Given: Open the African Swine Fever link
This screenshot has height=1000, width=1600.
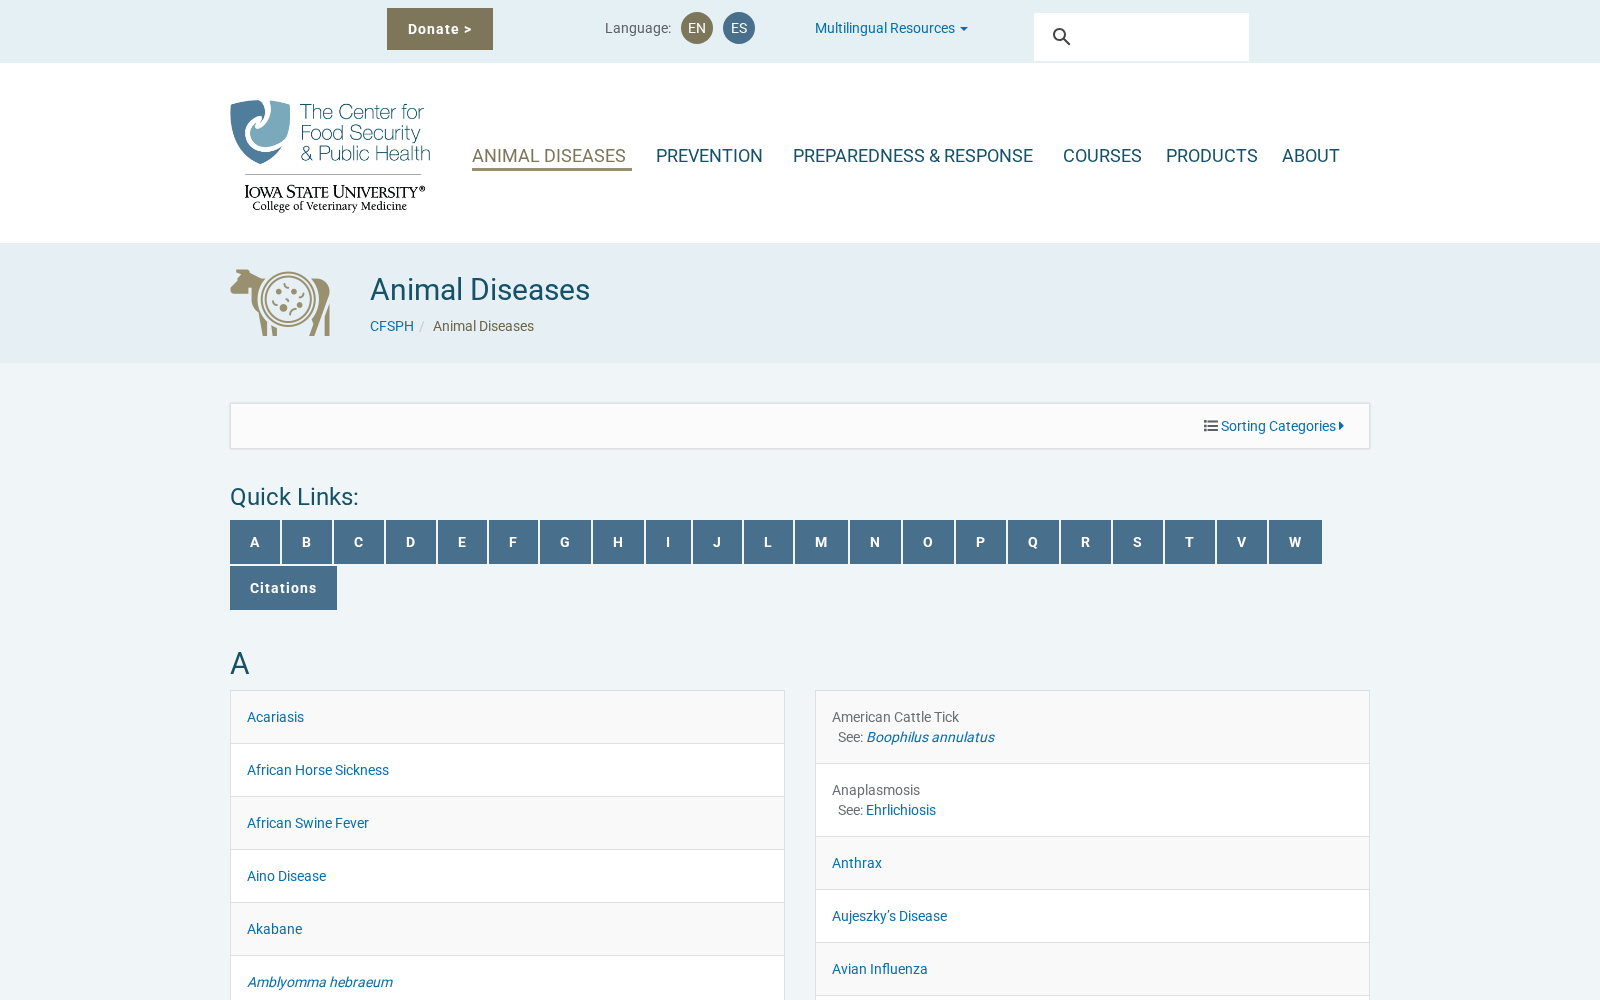Looking at the screenshot, I should 308,823.
